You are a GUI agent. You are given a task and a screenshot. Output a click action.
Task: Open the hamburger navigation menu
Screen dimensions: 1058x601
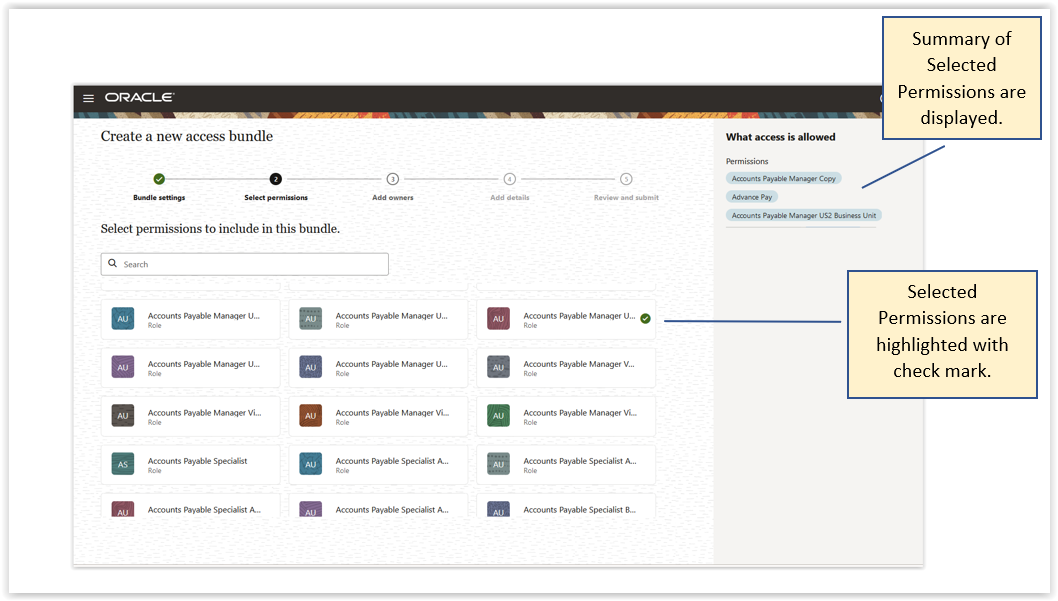point(88,98)
